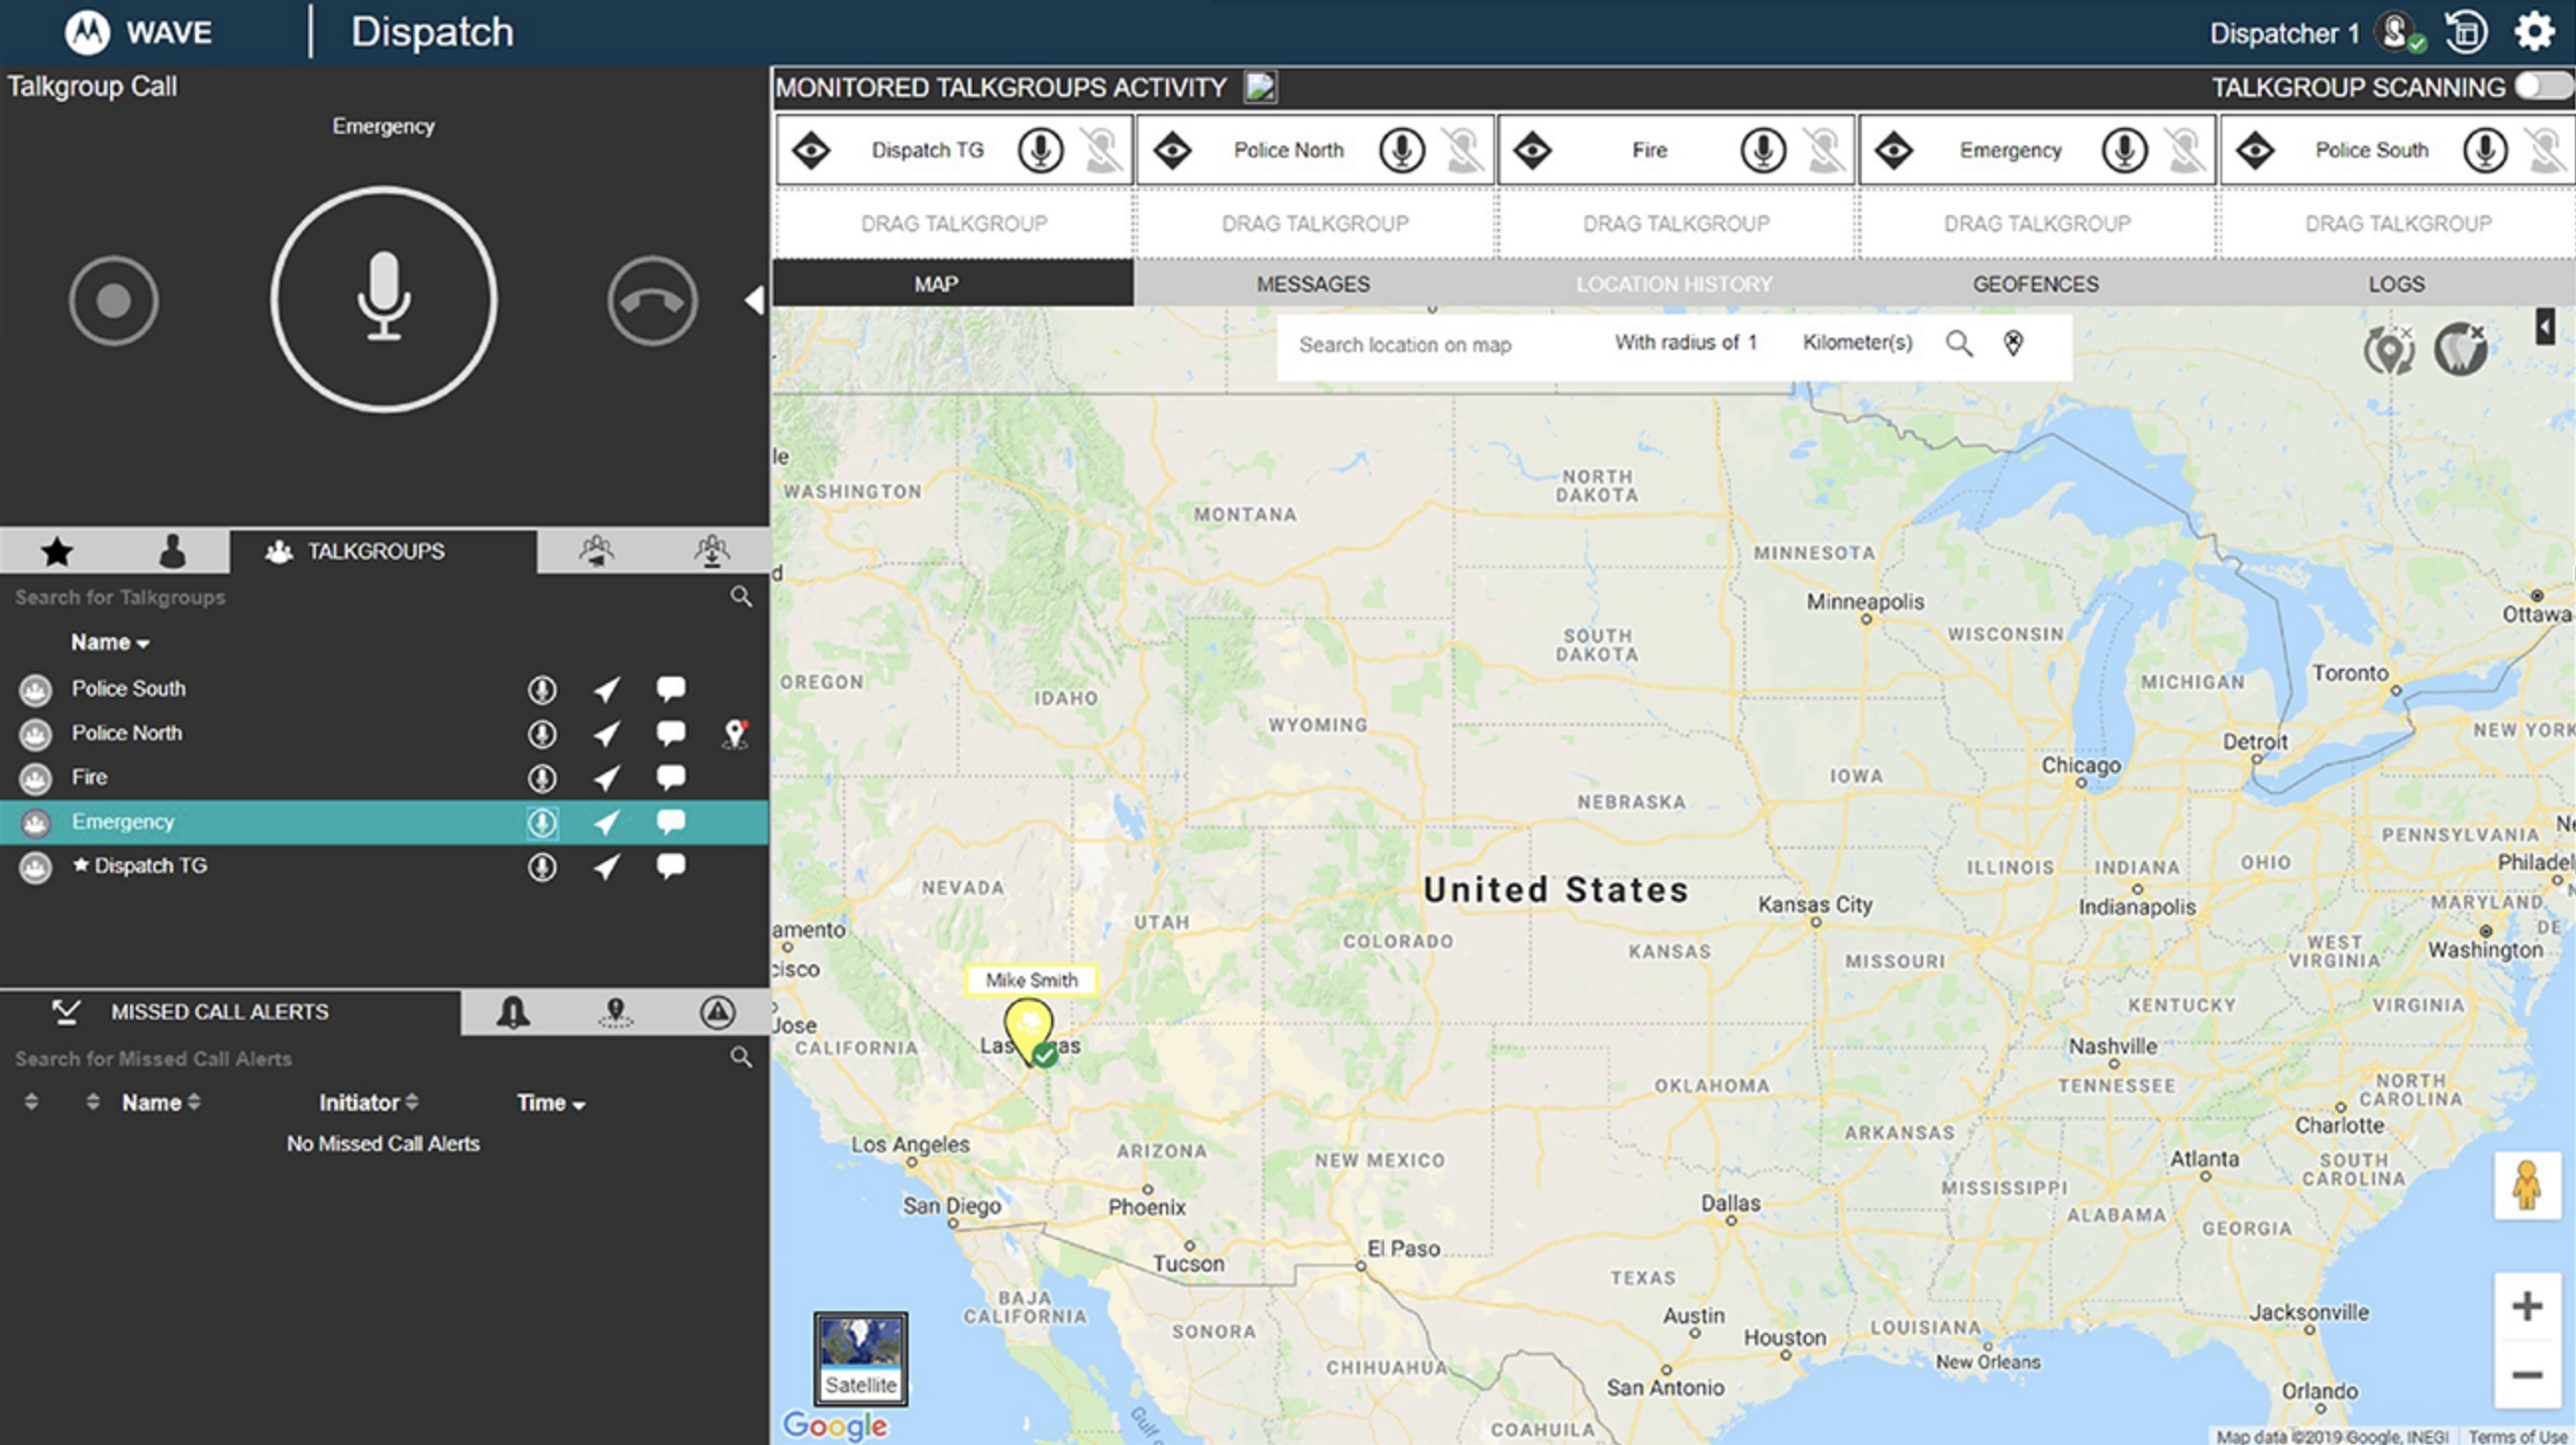Click the end call icon in Talkgroup Call panel
This screenshot has width=2576, height=1445.
click(651, 301)
